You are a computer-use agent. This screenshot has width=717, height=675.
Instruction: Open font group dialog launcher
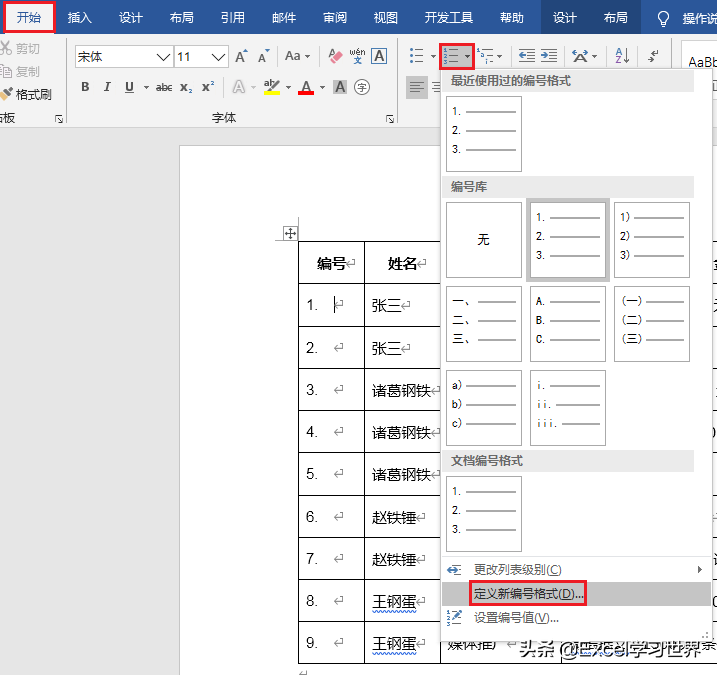390,119
